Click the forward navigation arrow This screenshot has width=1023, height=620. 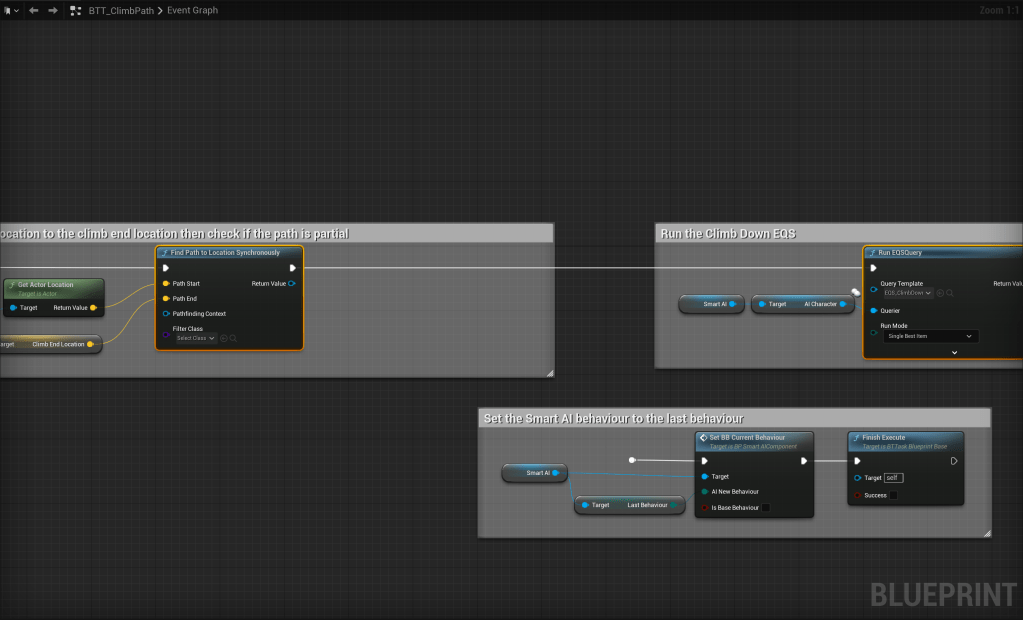pos(53,10)
